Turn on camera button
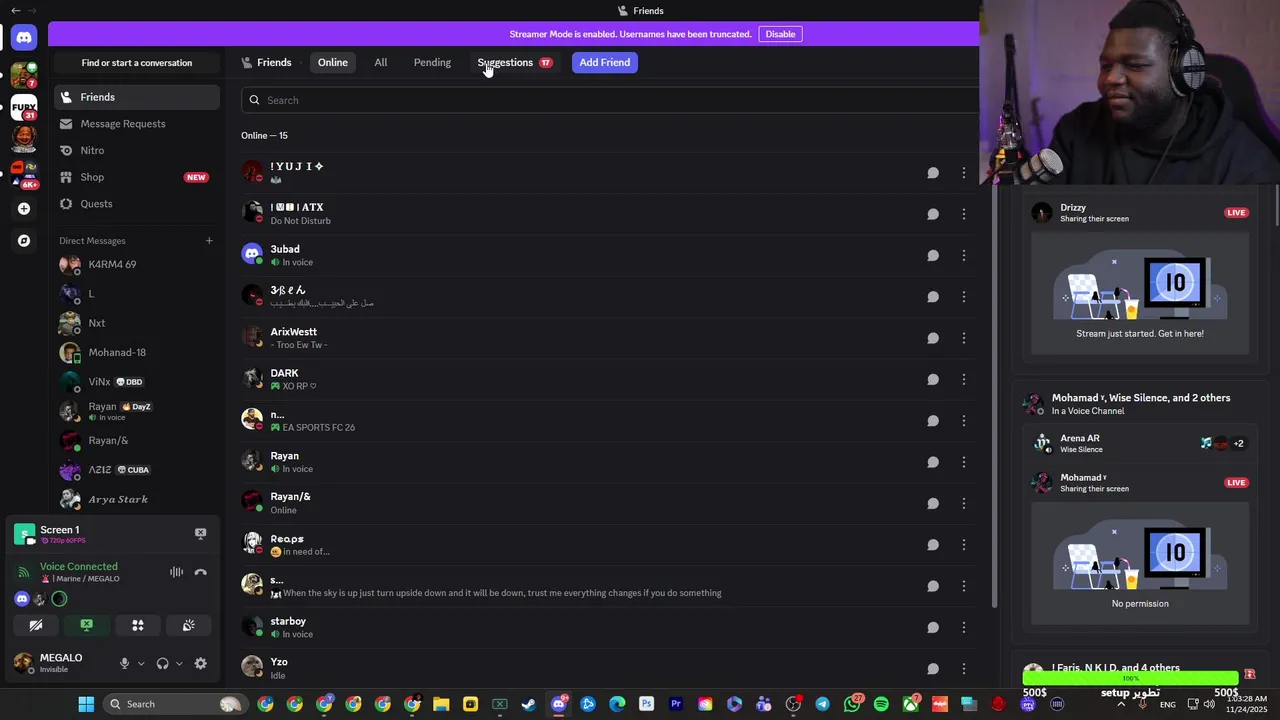Viewport: 1280px width, 720px height. 36,625
